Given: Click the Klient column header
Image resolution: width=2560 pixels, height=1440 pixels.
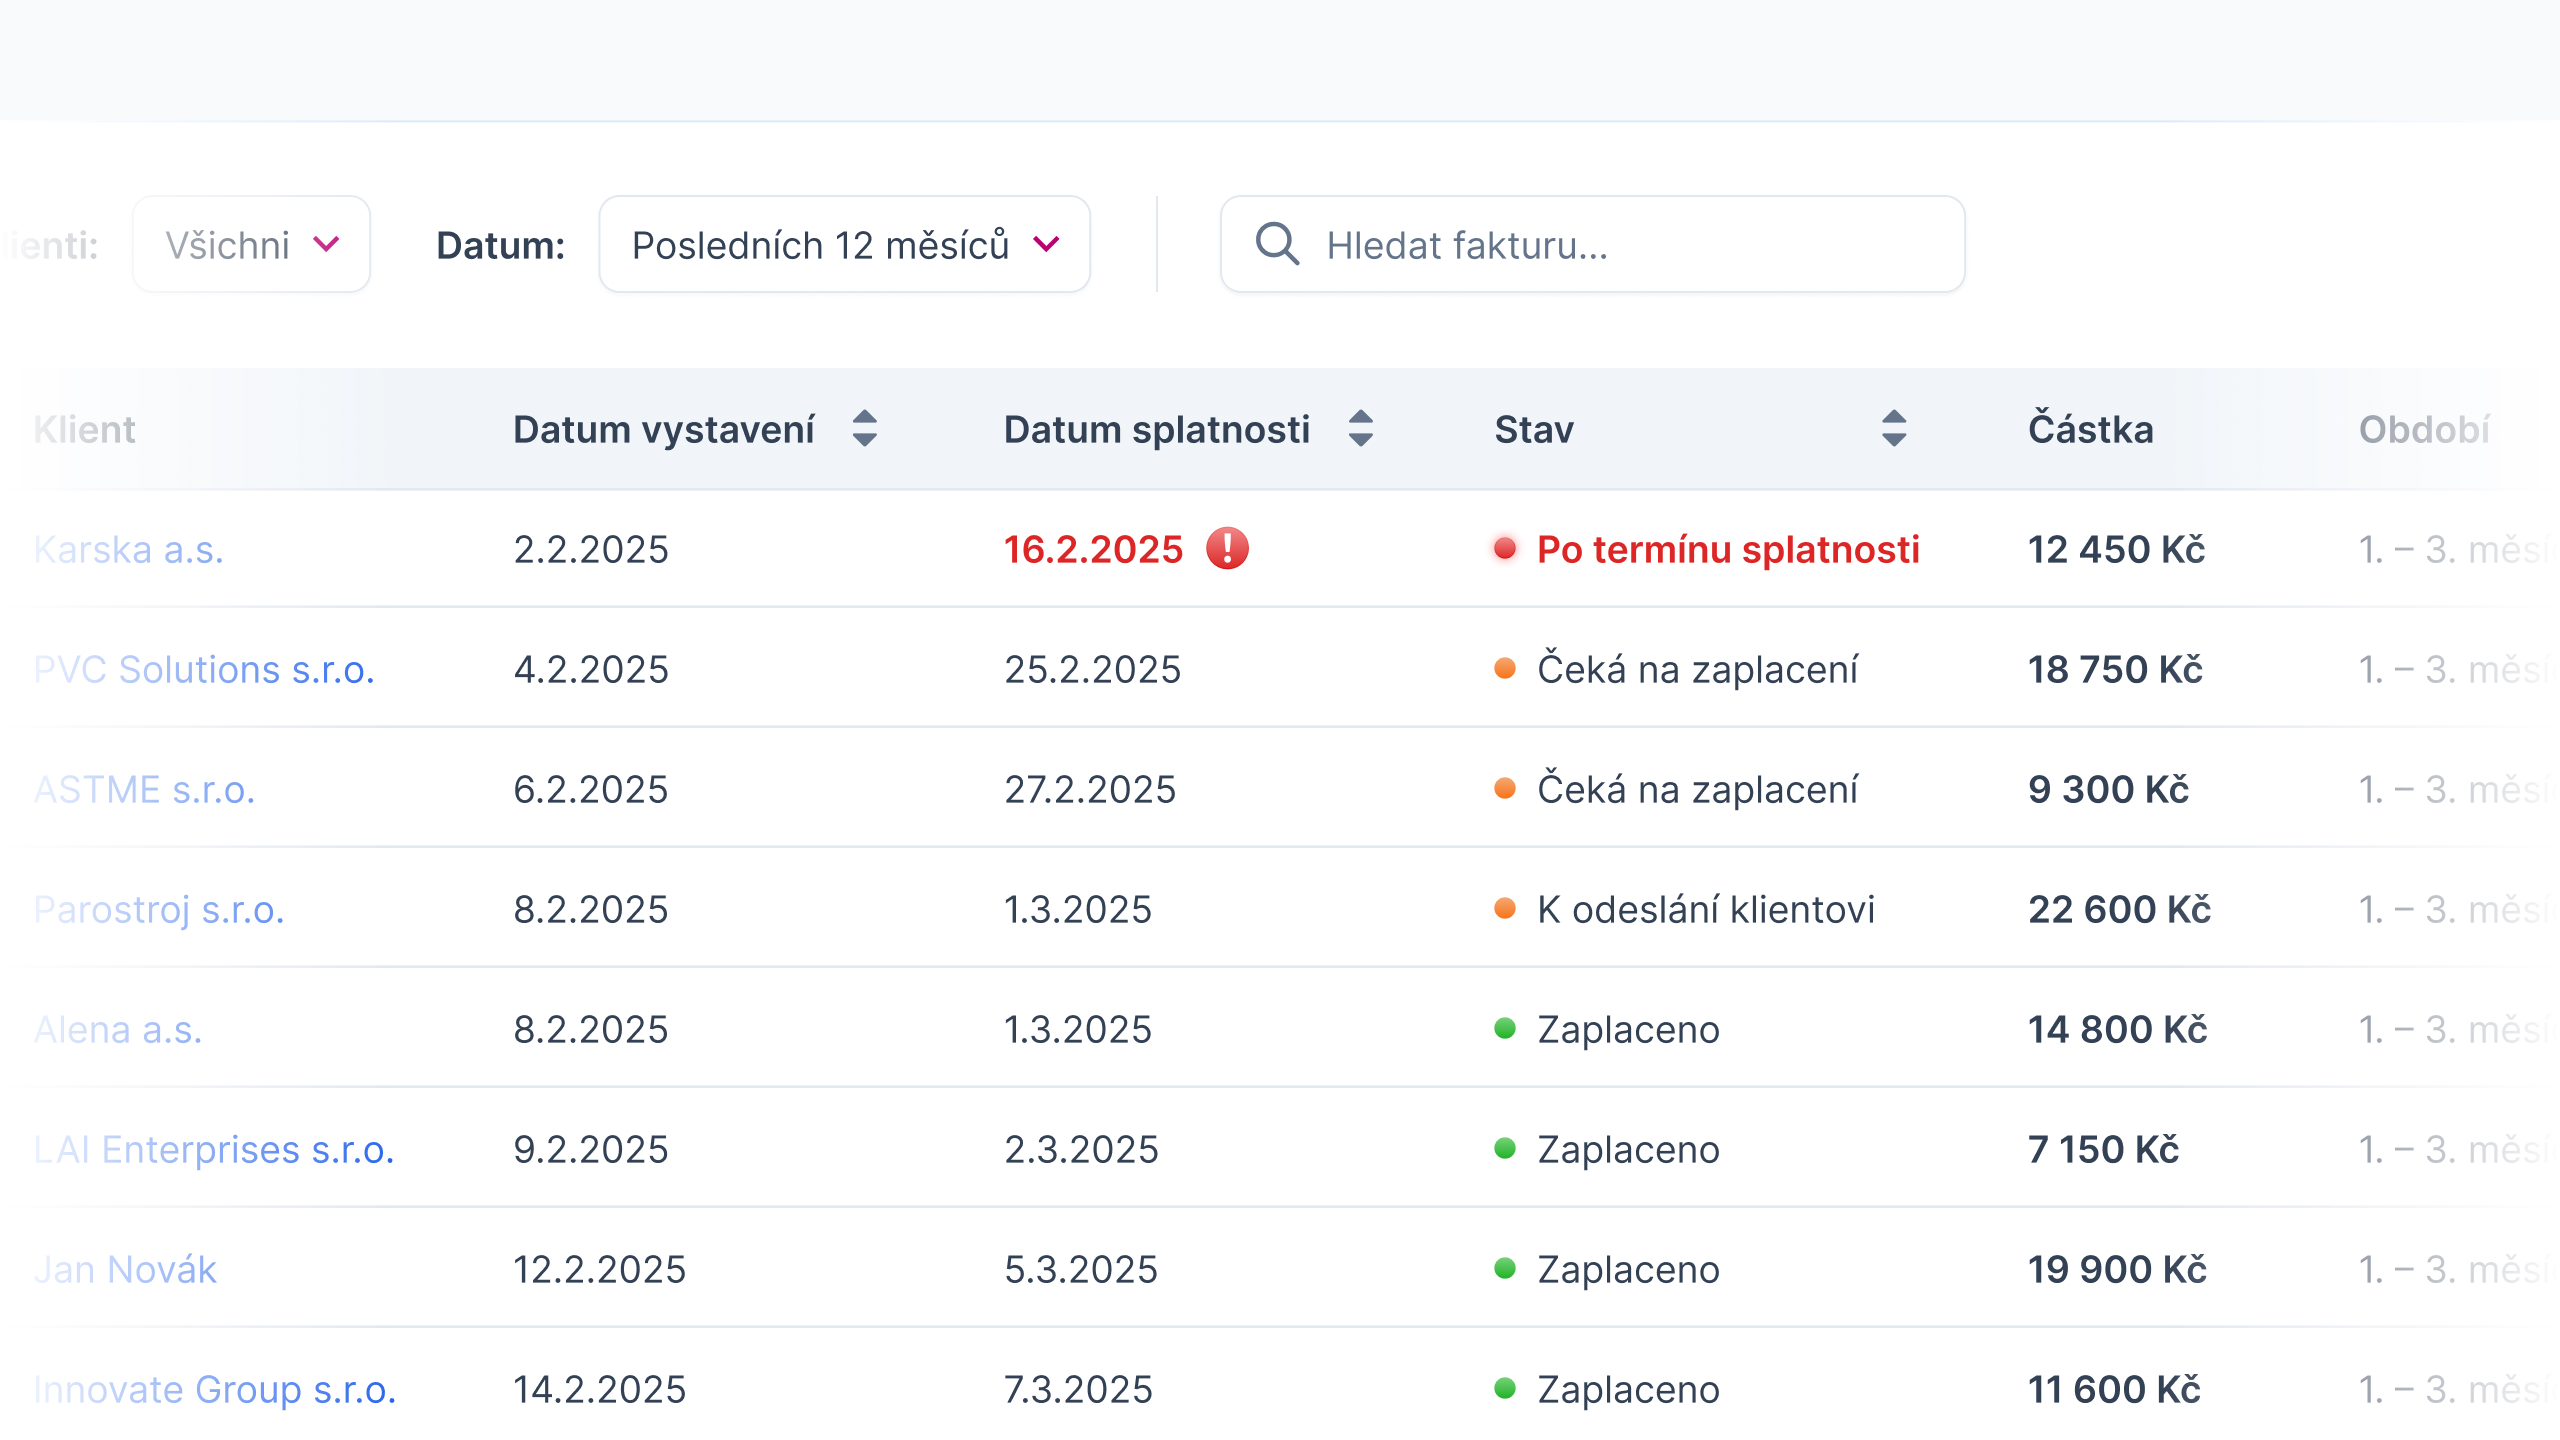Looking at the screenshot, I should click(85, 429).
